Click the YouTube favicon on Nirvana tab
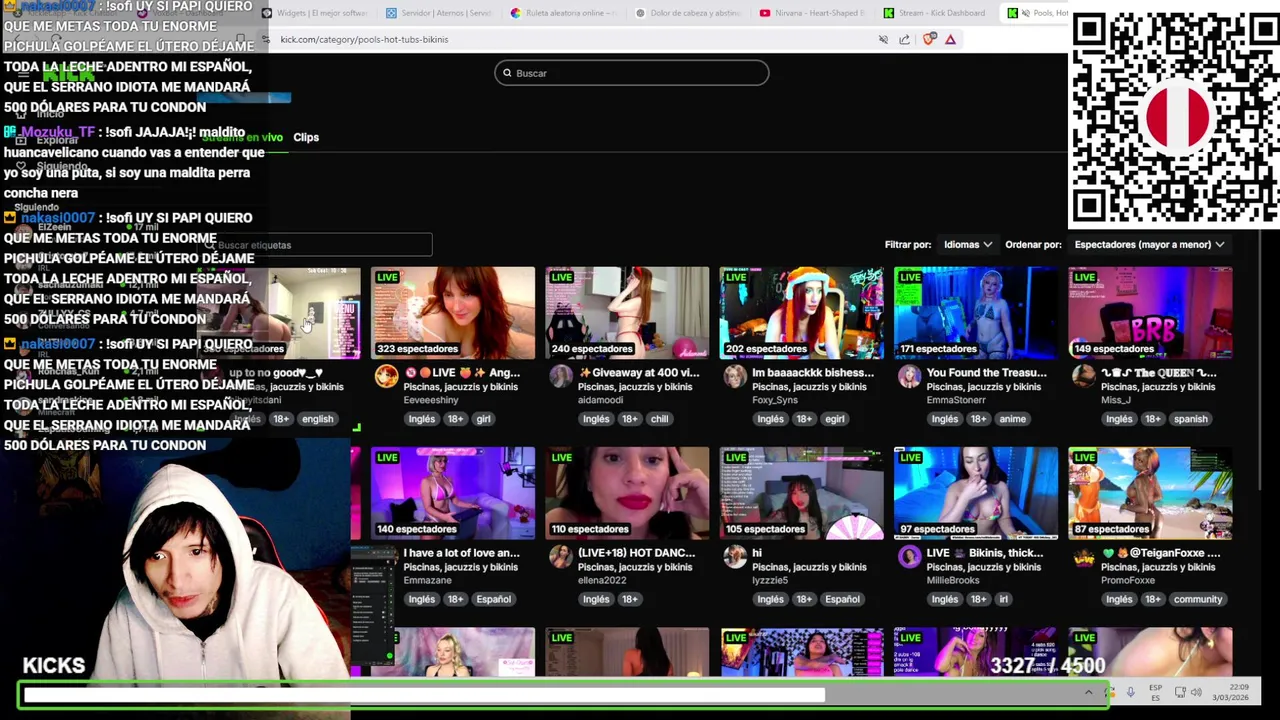The image size is (1280, 720). pos(765,13)
